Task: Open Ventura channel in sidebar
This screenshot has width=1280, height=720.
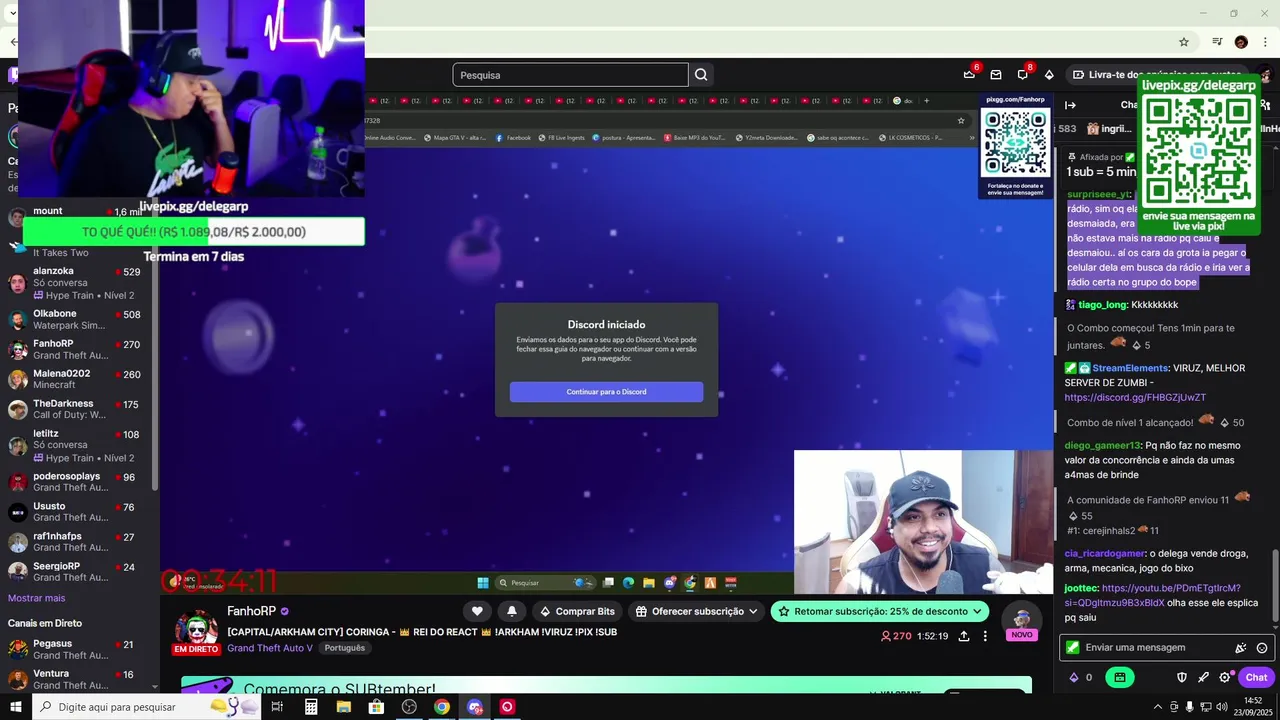Action: point(78,680)
